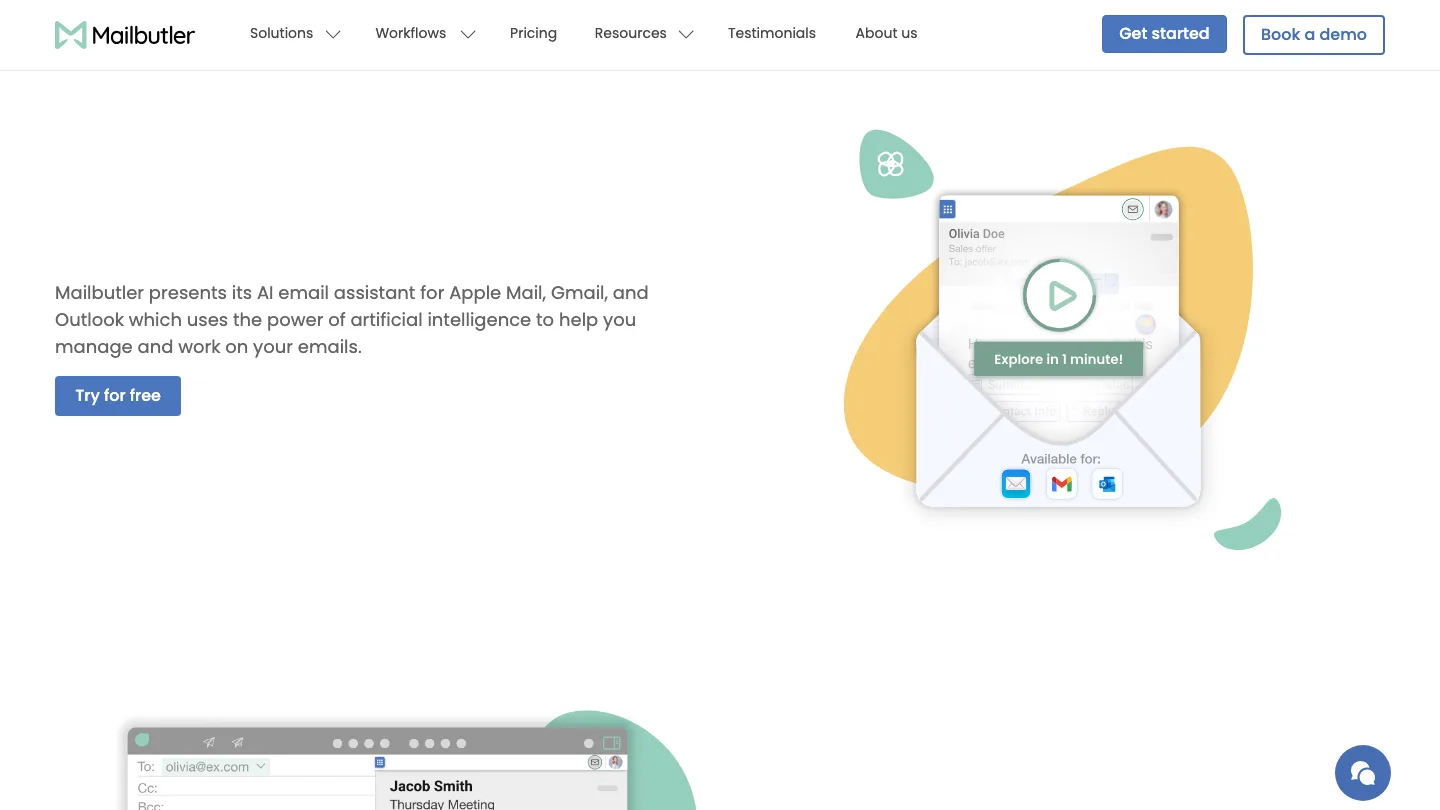Open the Workflows menu
1440x810 pixels.
click(x=411, y=33)
